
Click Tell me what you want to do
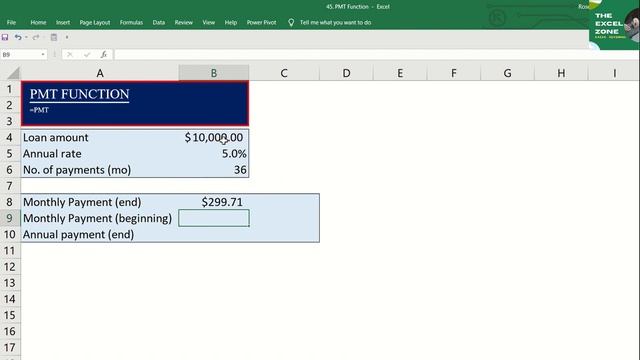tap(336, 22)
